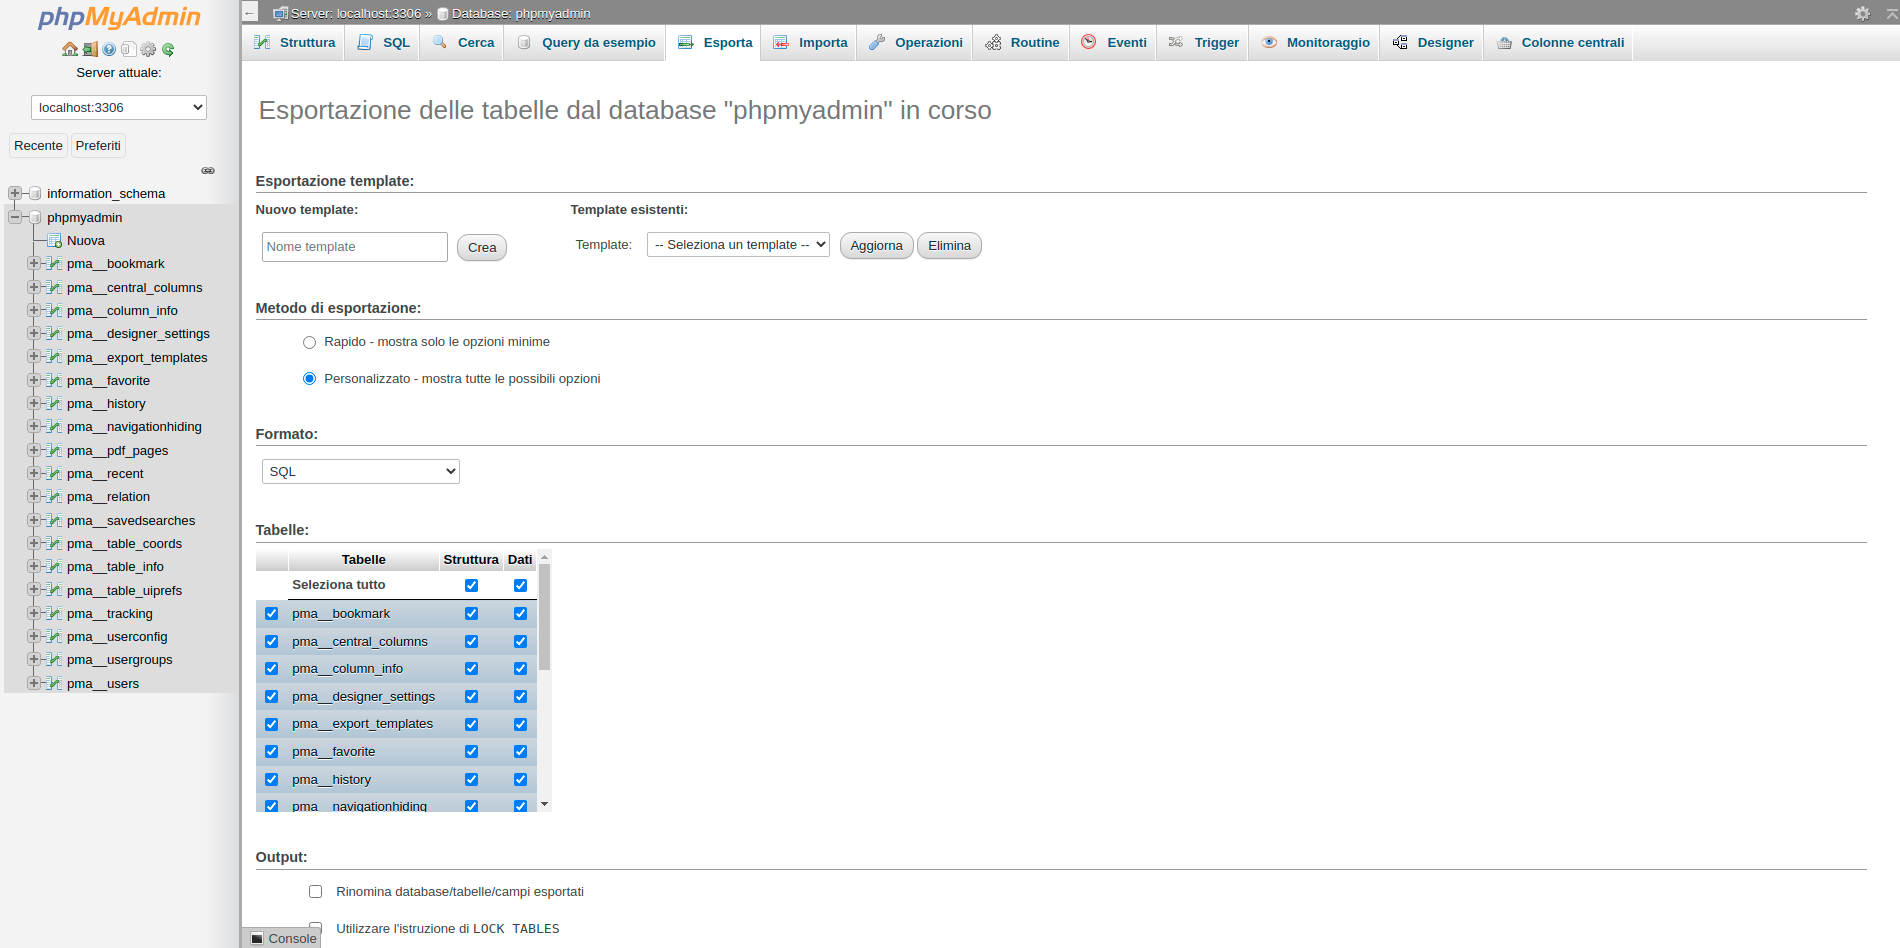Expand the information_schema database tree node
This screenshot has width=1900, height=948.
click(14, 193)
